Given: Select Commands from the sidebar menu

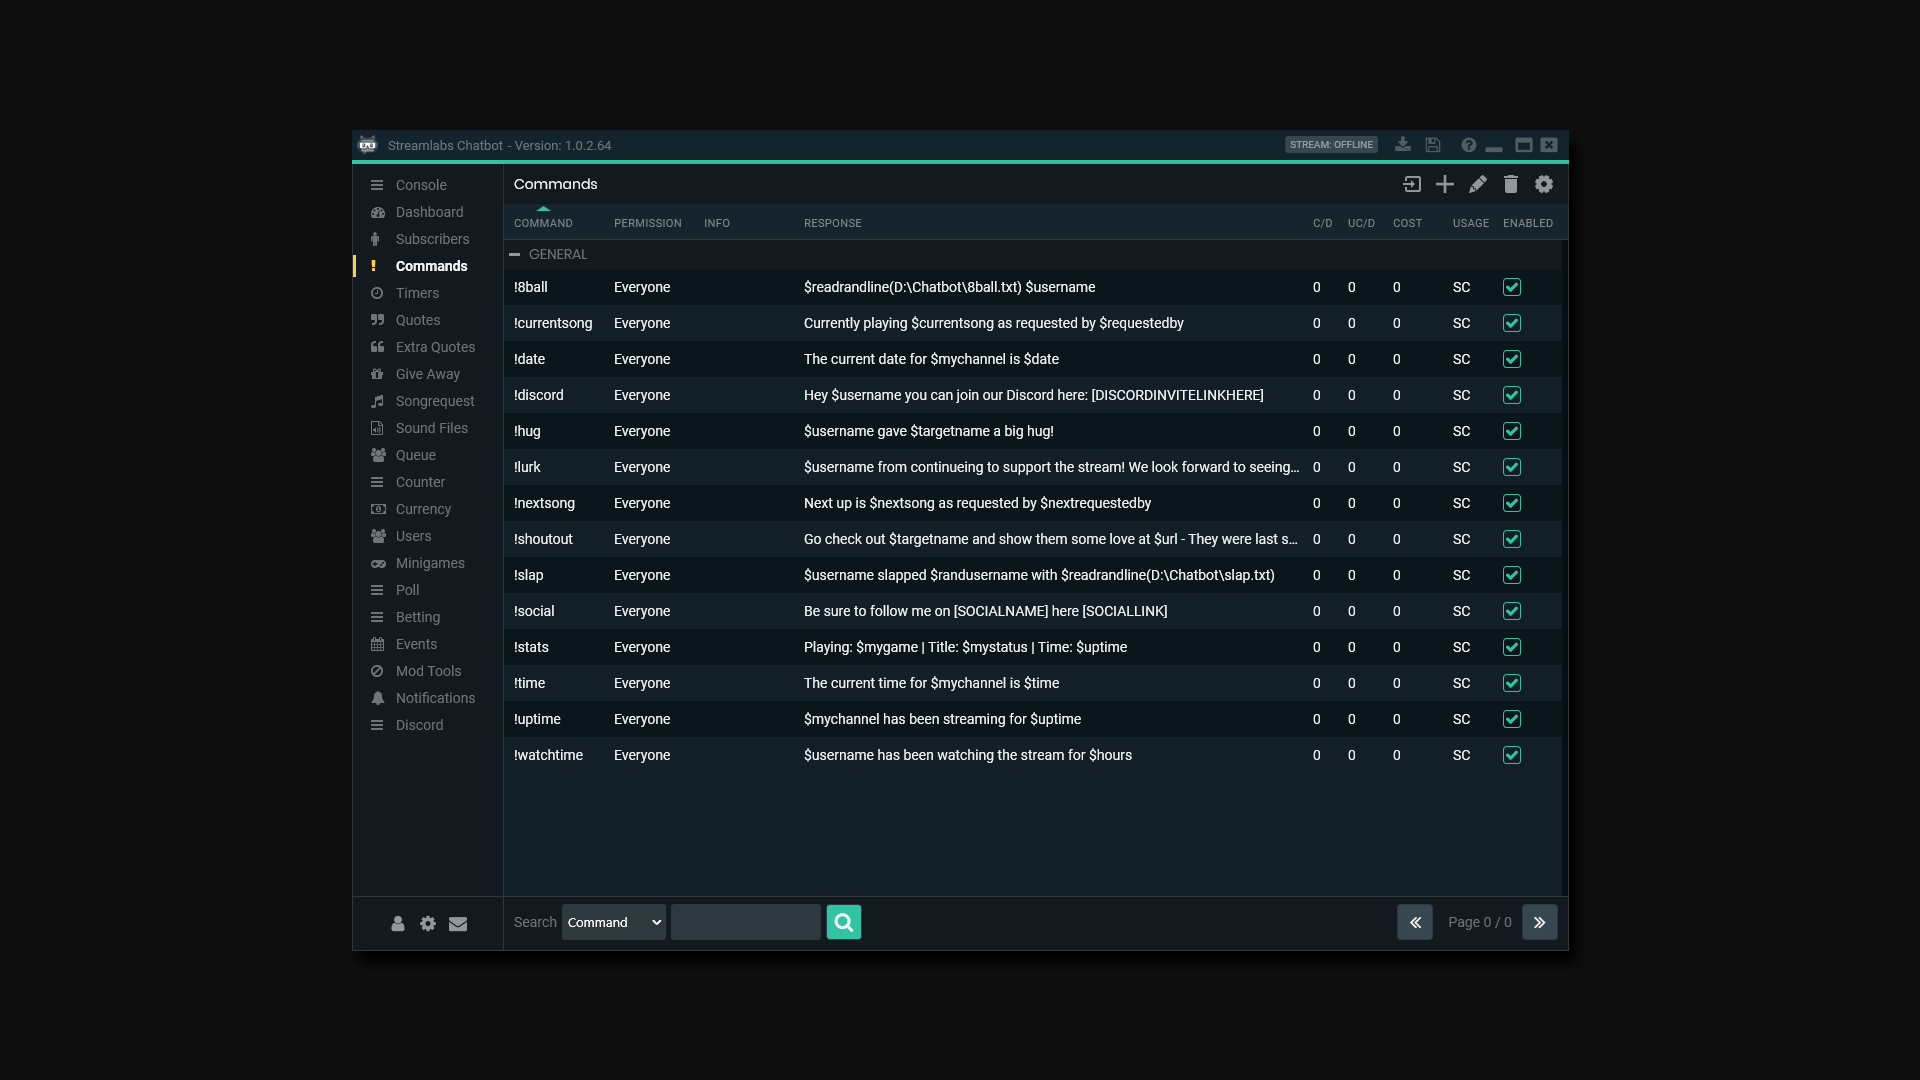Looking at the screenshot, I should click(x=431, y=265).
